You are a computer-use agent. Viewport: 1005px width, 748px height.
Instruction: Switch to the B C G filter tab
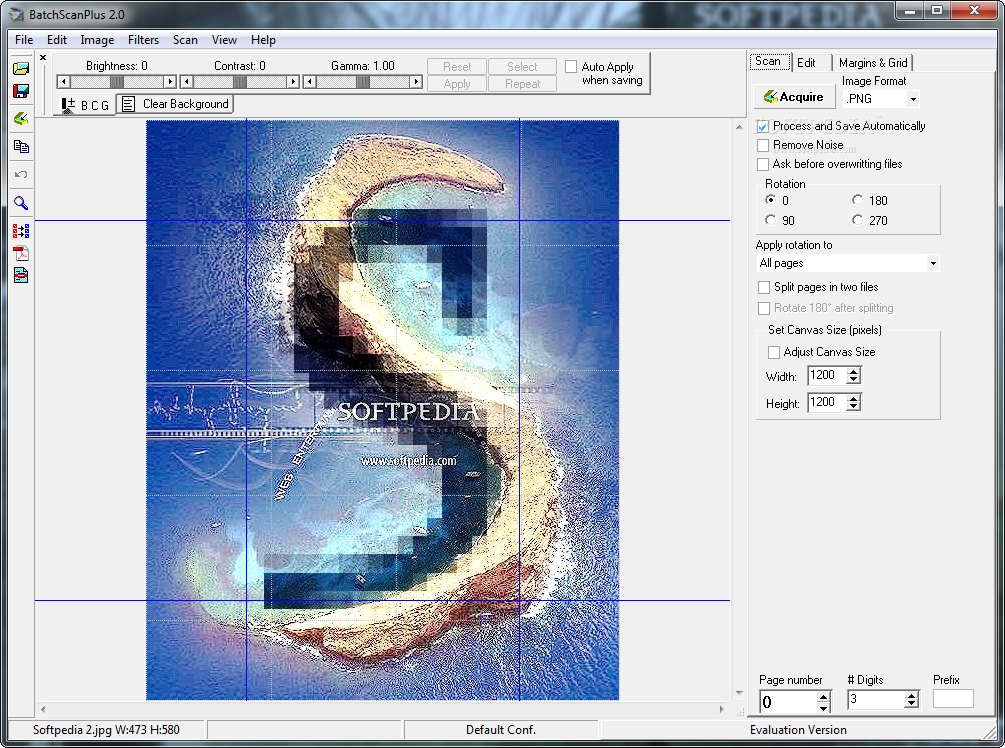click(86, 105)
